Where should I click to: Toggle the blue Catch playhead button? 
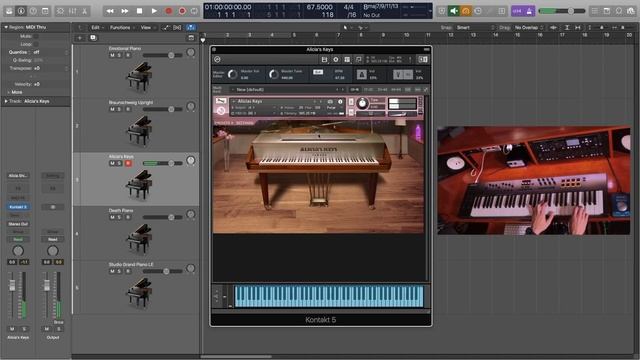click(x=191, y=27)
